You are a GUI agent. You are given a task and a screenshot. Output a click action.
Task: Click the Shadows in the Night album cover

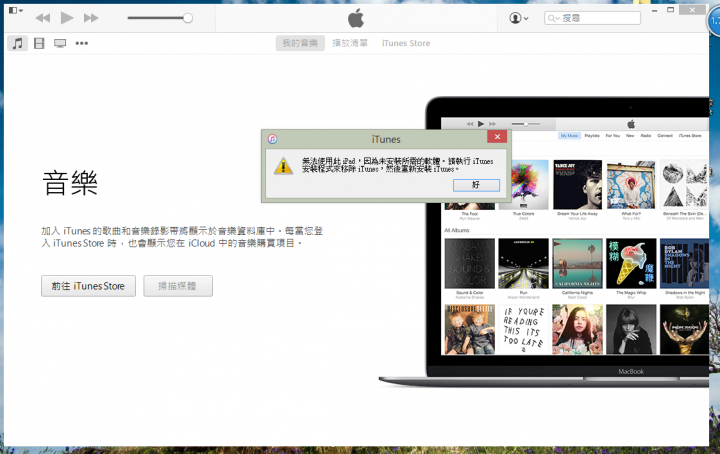coord(684,263)
